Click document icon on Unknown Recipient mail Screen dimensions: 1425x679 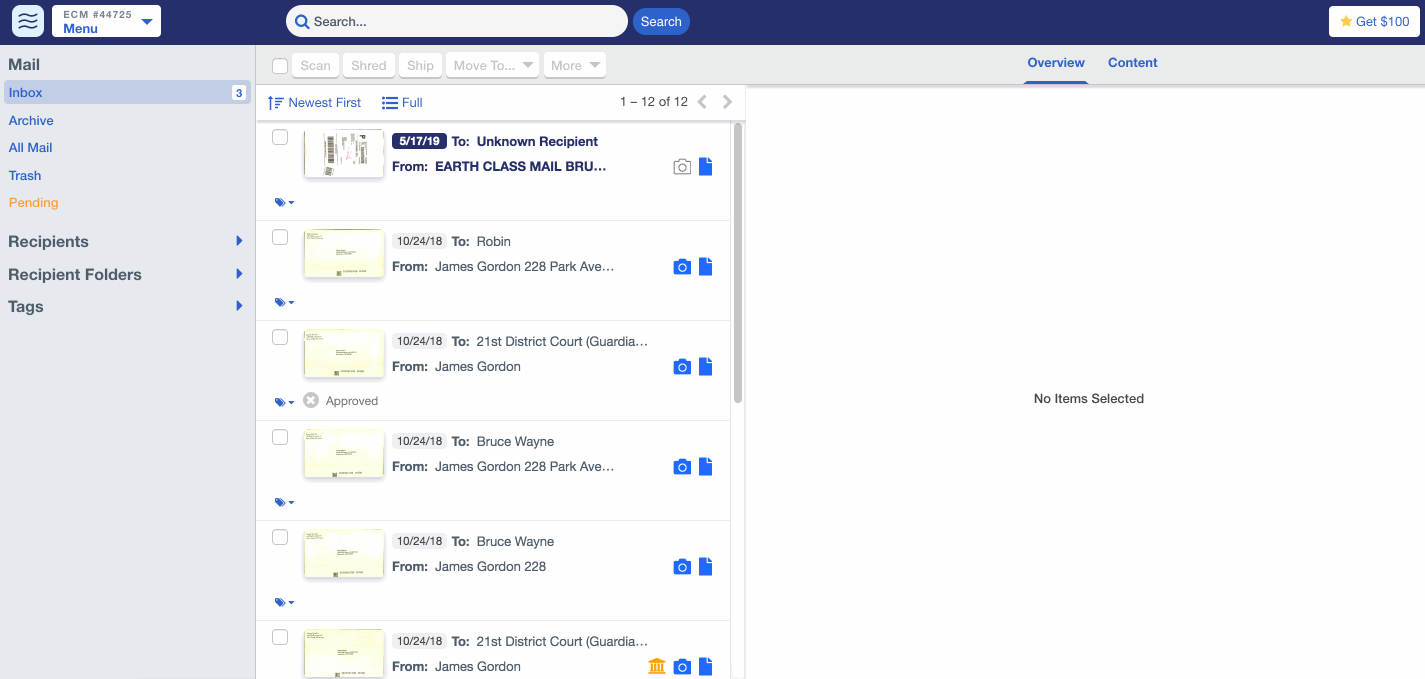pyautogui.click(x=706, y=166)
